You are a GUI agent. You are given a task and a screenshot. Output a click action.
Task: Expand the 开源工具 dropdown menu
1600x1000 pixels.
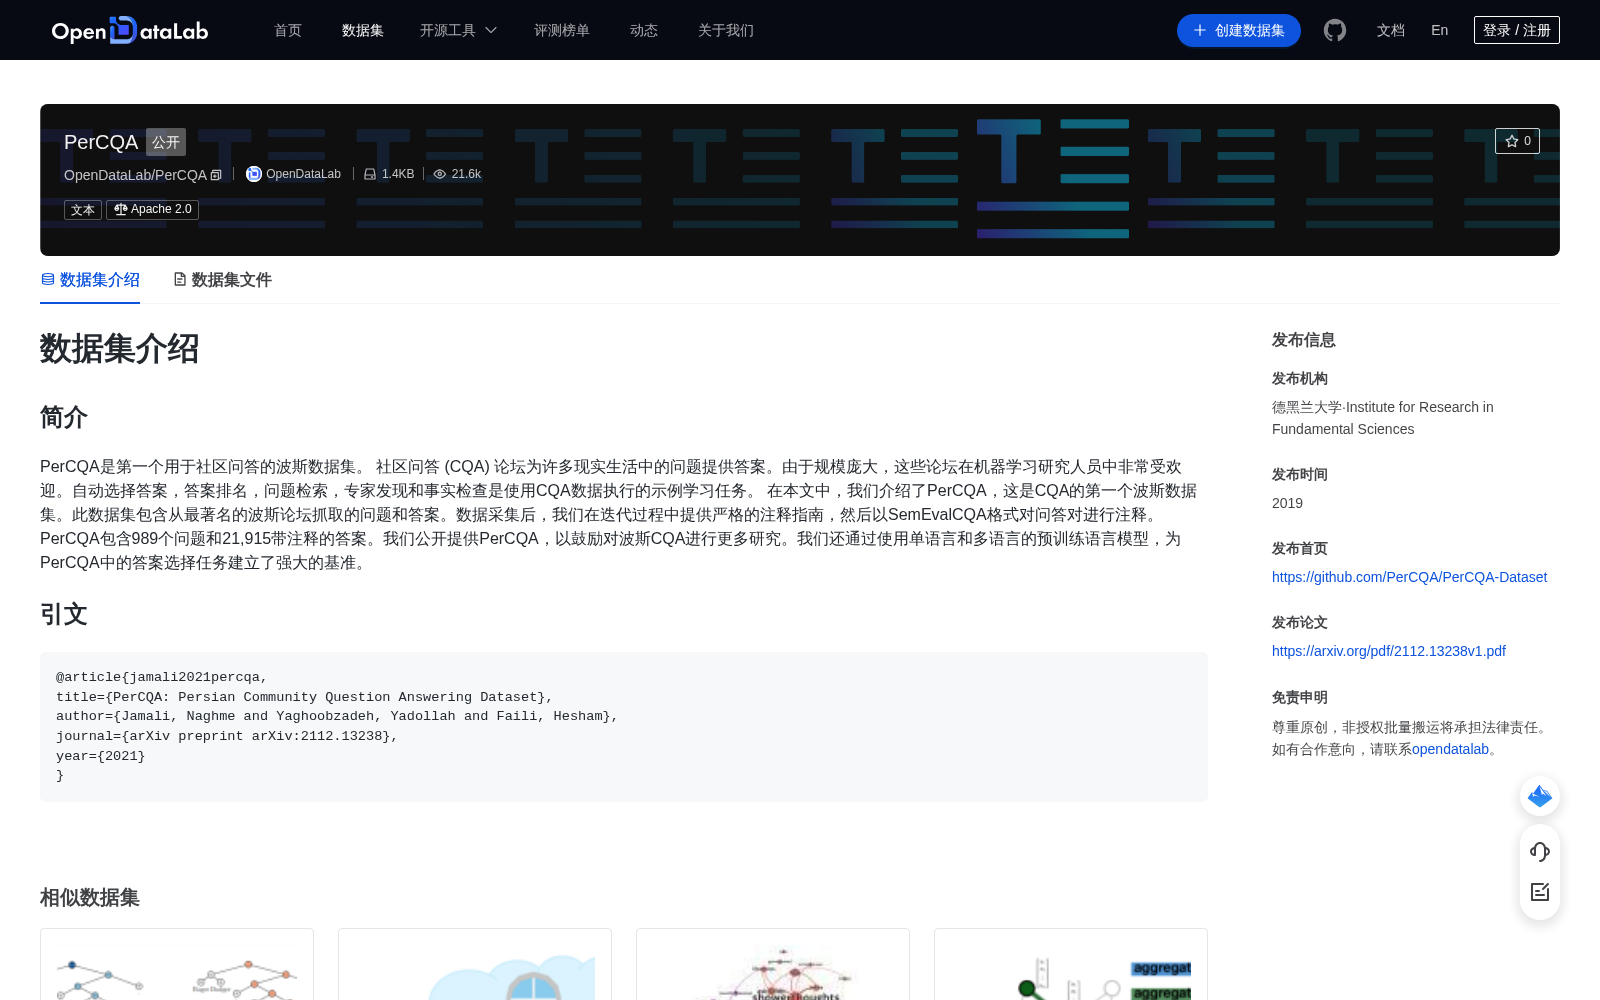[x=458, y=30]
